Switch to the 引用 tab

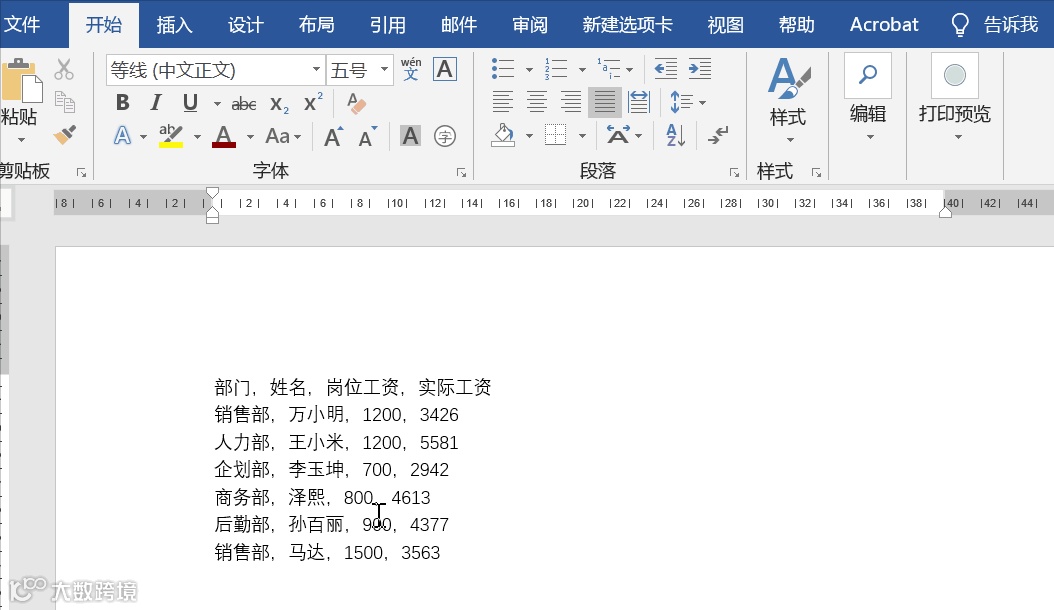pyautogui.click(x=388, y=25)
